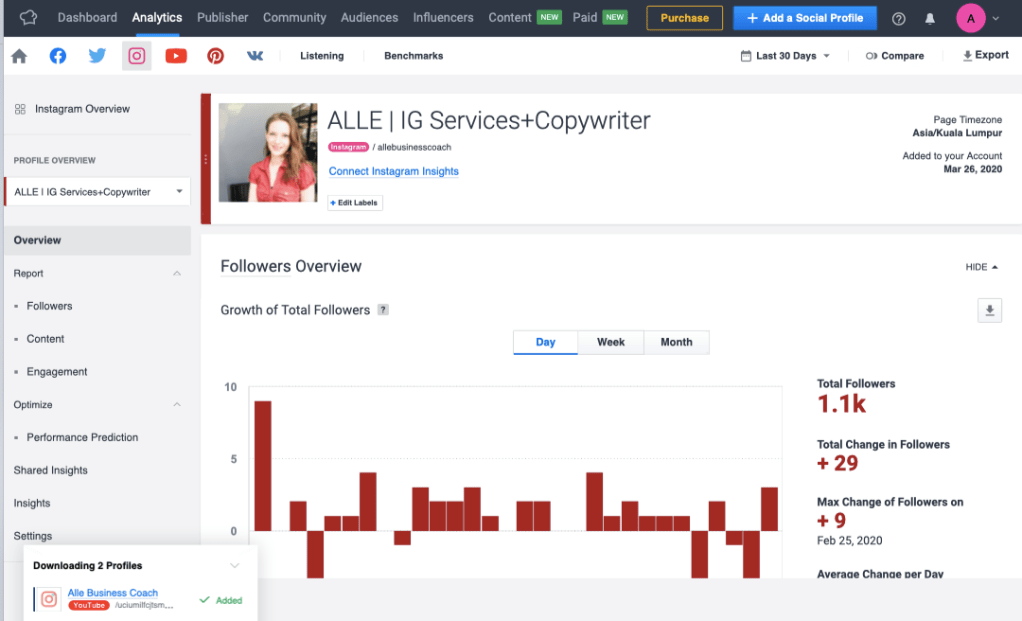Click Connect Instagram Insights link
This screenshot has height=621, width=1022.
coord(394,171)
